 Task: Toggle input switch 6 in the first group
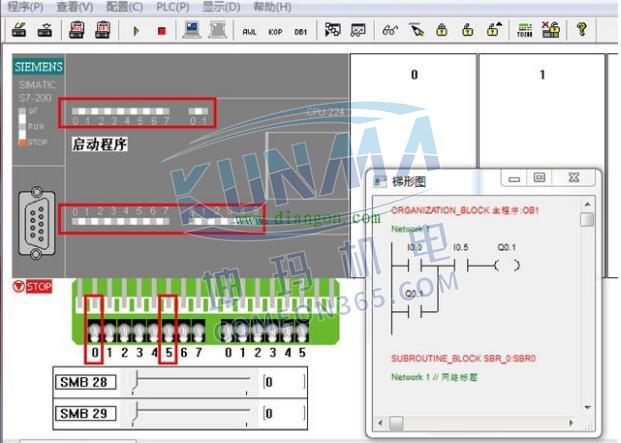183,331
